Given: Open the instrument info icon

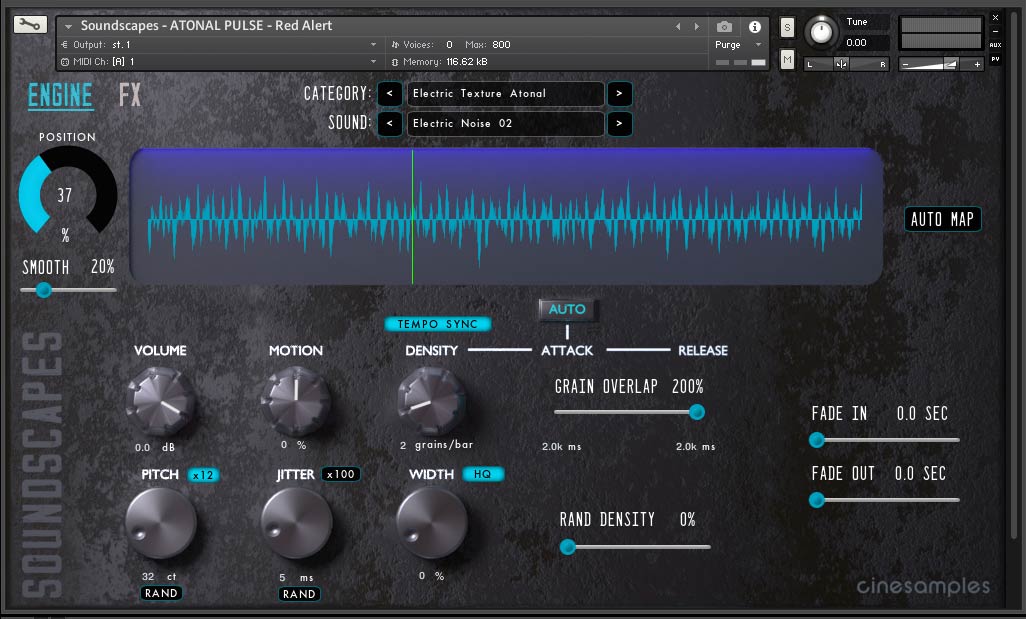Looking at the screenshot, I should click(x=754, y=27).
